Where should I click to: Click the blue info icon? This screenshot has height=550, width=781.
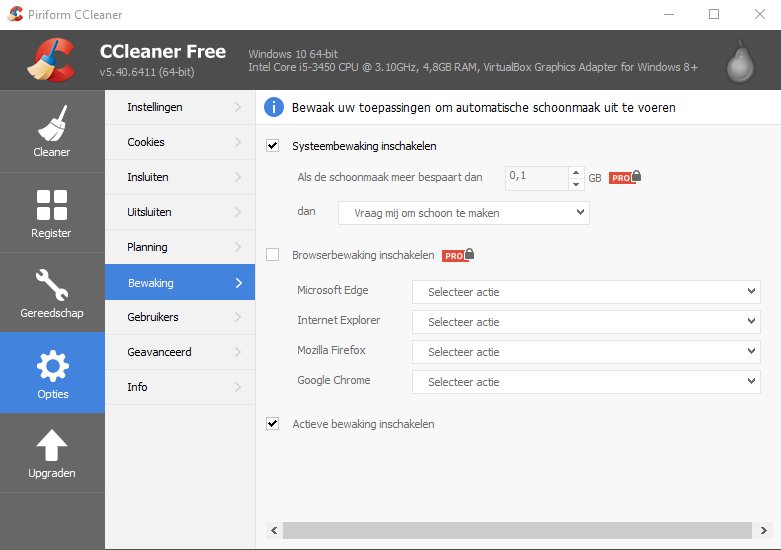coord(273,107)
